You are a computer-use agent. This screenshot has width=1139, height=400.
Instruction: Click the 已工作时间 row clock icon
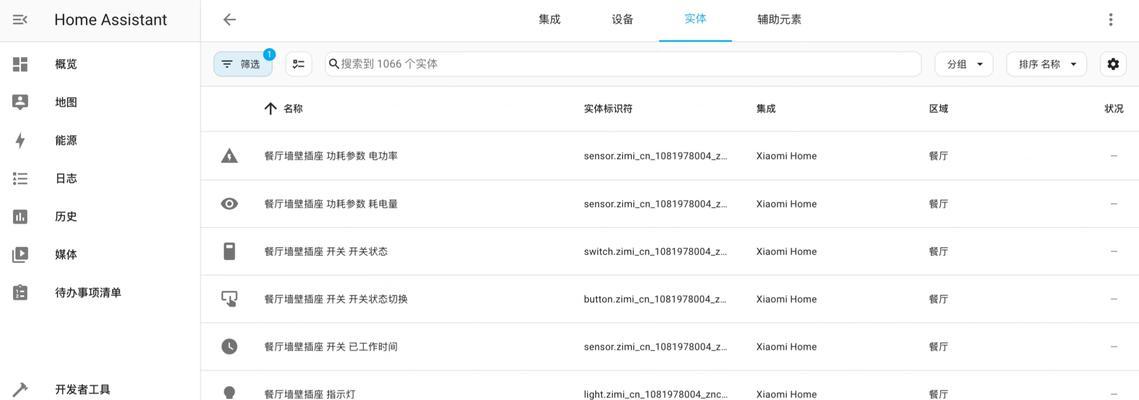pos(230,346)
